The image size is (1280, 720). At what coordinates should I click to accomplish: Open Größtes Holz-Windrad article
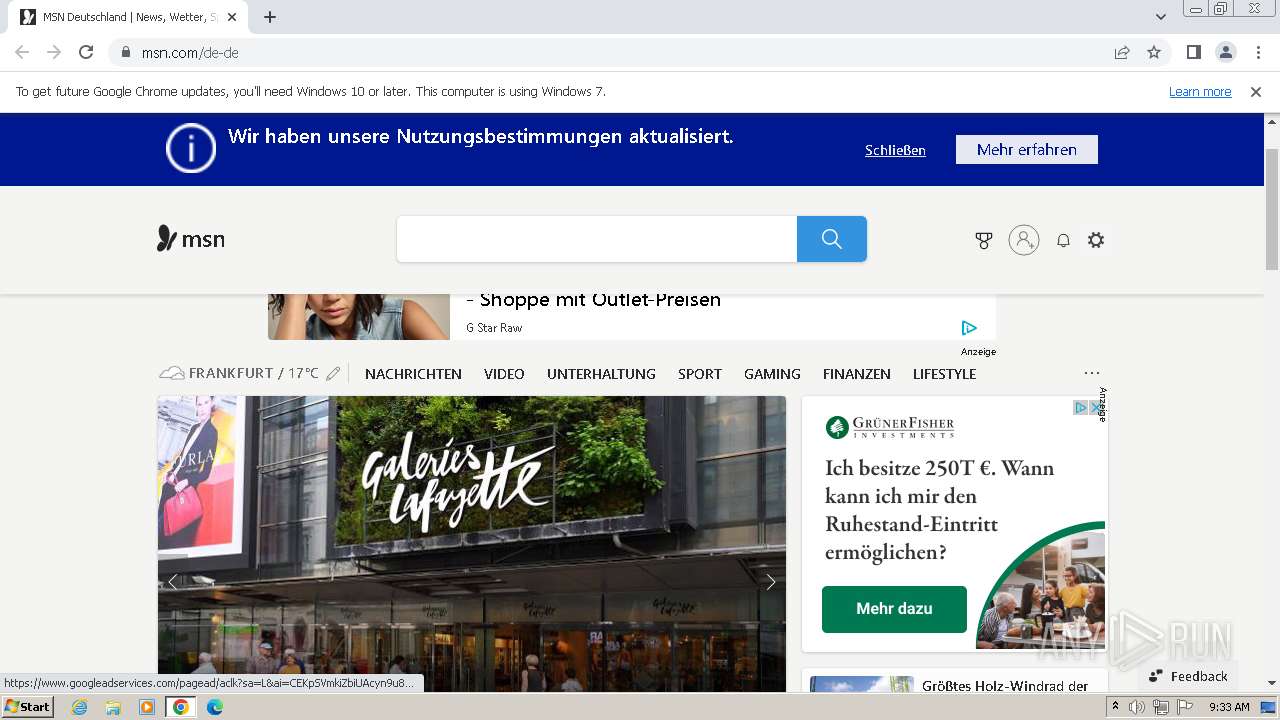click(1005, 686)
